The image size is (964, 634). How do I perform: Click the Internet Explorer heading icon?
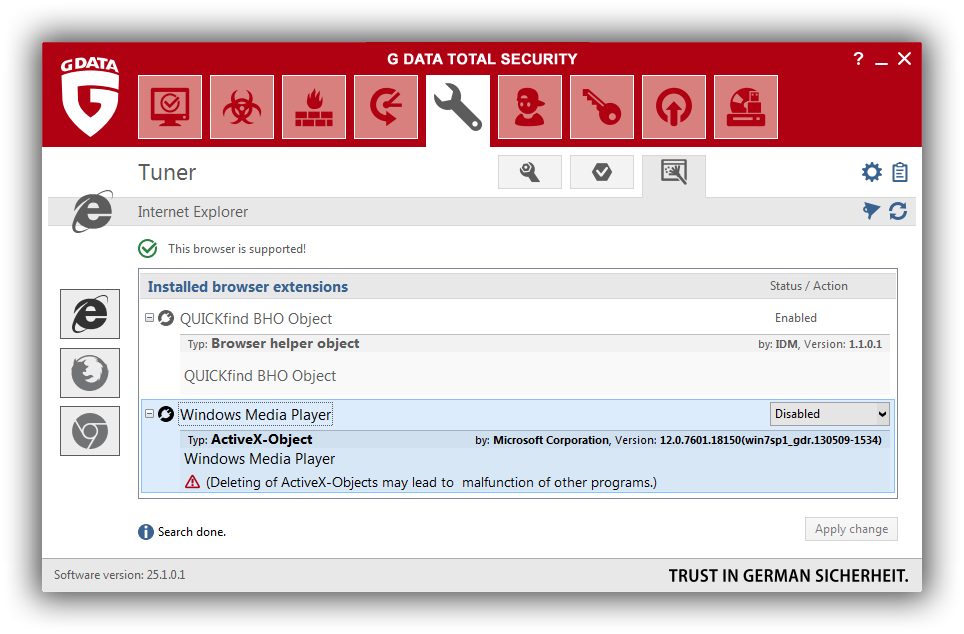click(92, 211)
